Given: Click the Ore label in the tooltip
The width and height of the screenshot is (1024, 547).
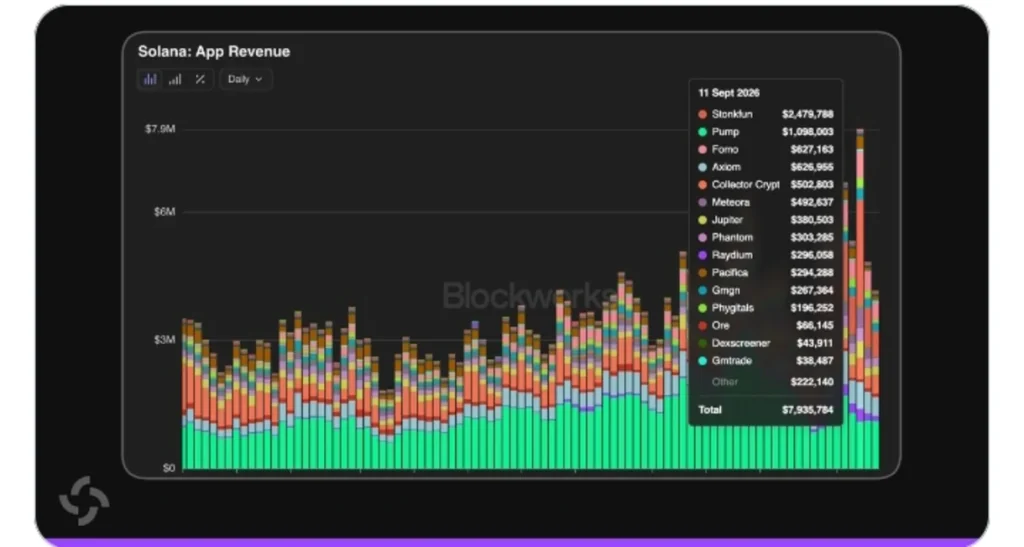Looking at the screenshot, I should point(720,325).
